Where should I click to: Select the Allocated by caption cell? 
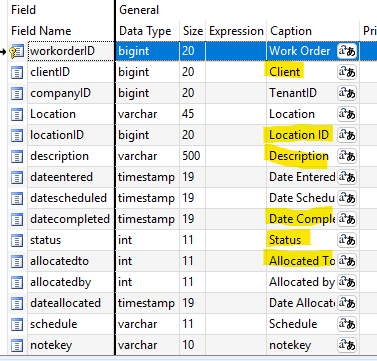coord(302,282)
